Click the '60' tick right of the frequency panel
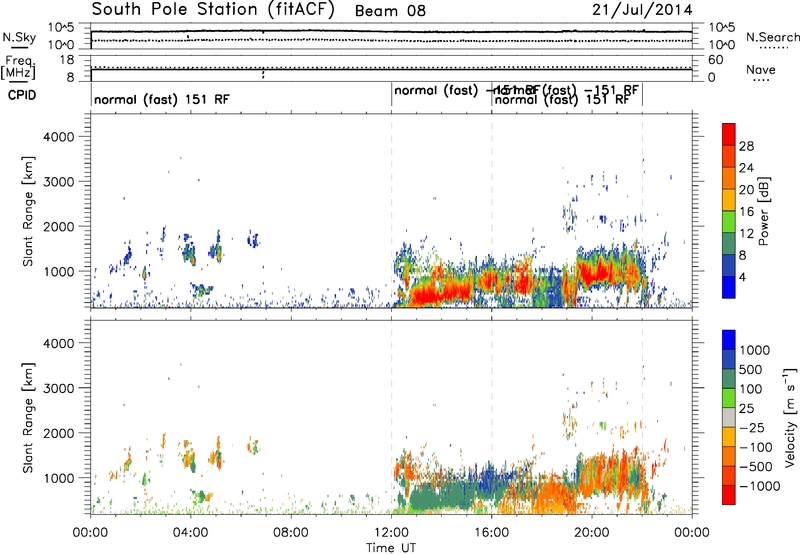The height and width of the screenshot is (554, 800). pyautogui.click(x=715, y=60)
